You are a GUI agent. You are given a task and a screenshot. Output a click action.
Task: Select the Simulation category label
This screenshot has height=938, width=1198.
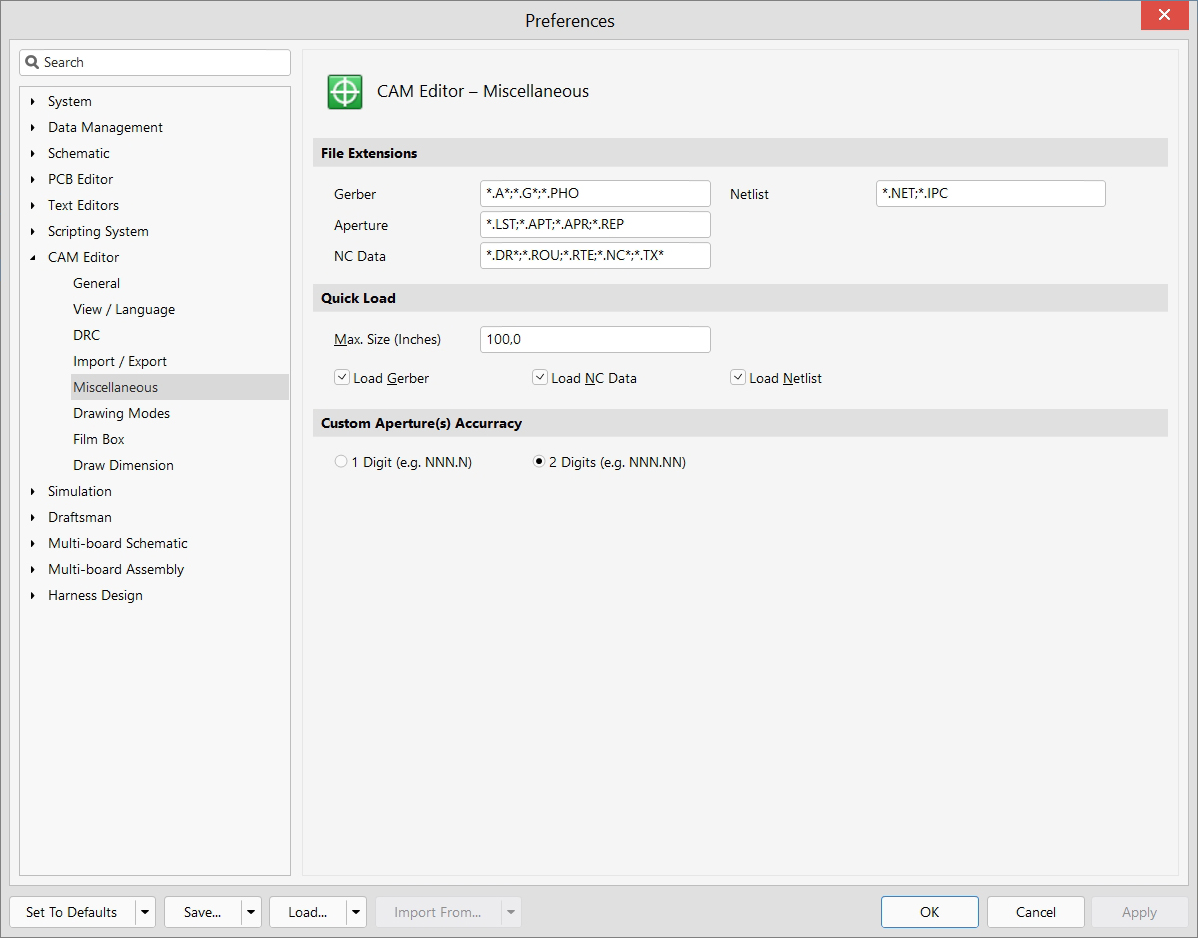(79, 491)
